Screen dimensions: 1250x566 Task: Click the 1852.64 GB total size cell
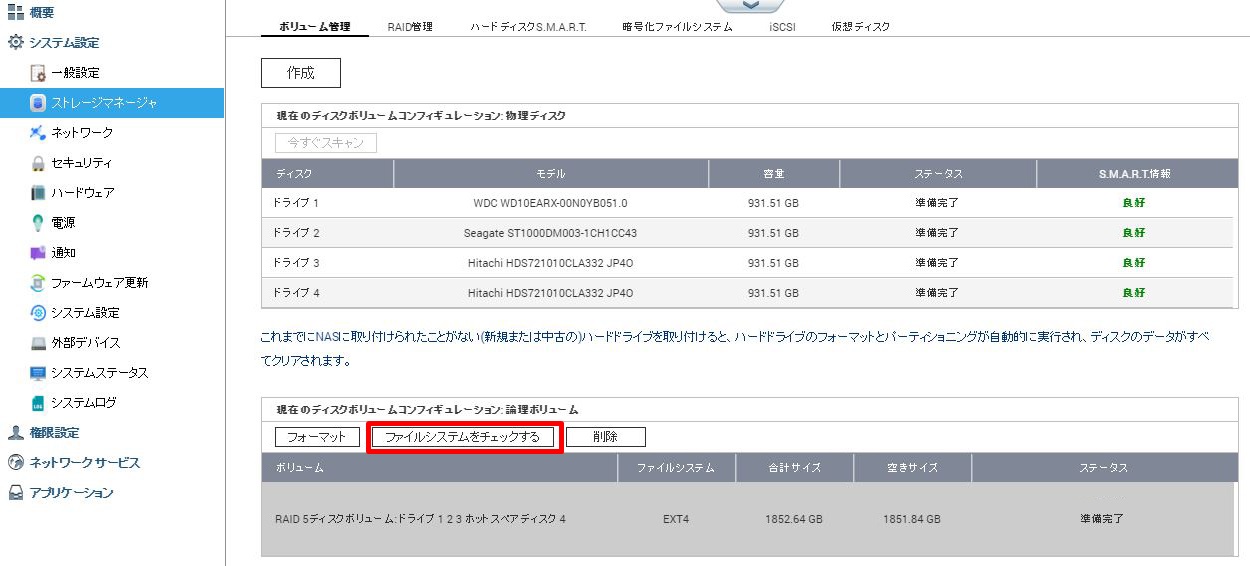click(x=794, y=519)
